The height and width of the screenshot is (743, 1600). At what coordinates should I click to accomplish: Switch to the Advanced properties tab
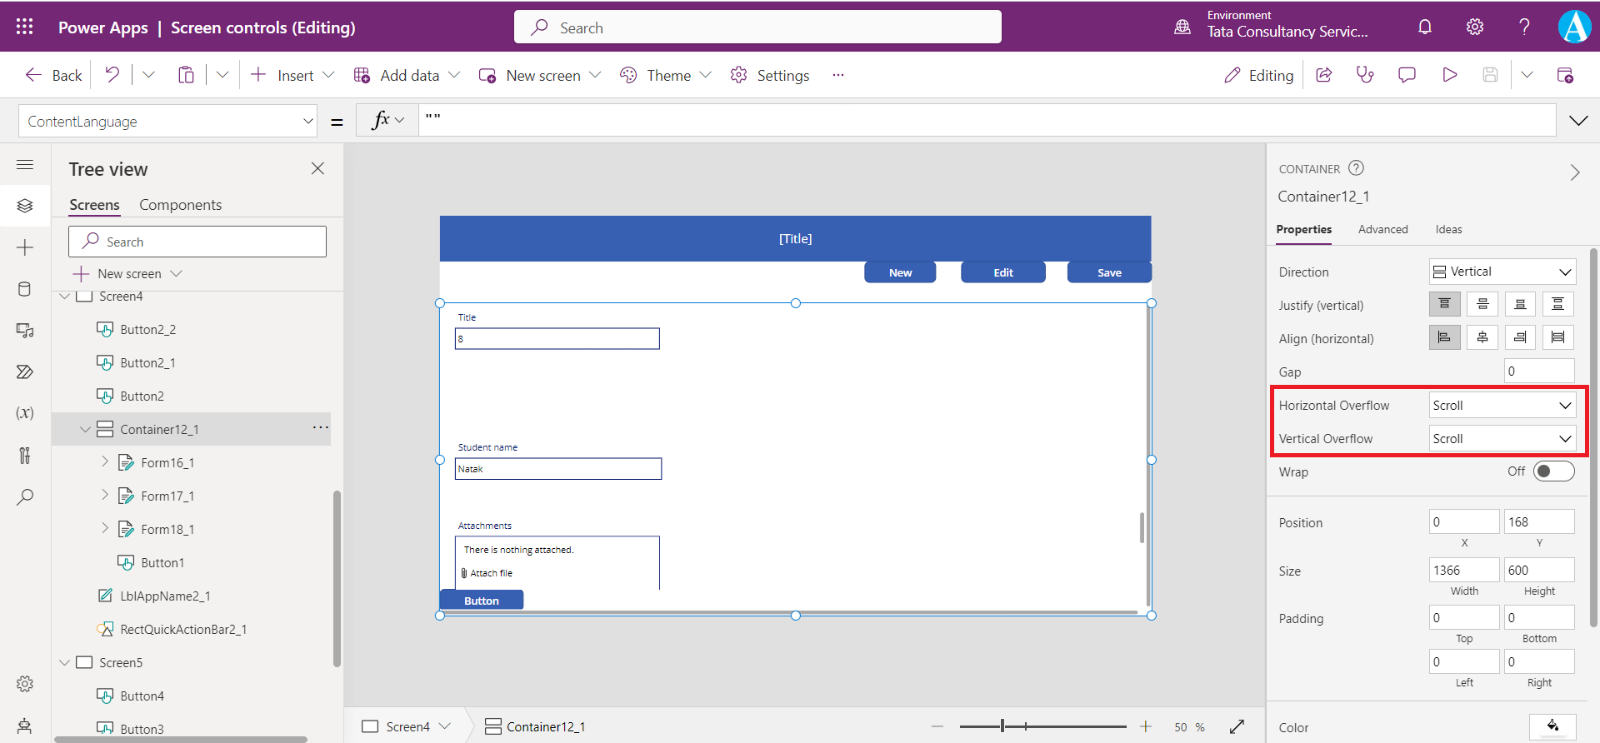pos(1382,230)
